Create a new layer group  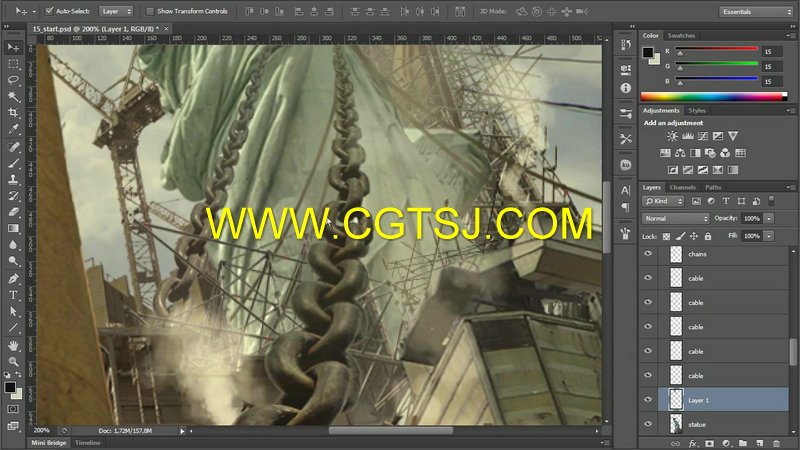743,443
